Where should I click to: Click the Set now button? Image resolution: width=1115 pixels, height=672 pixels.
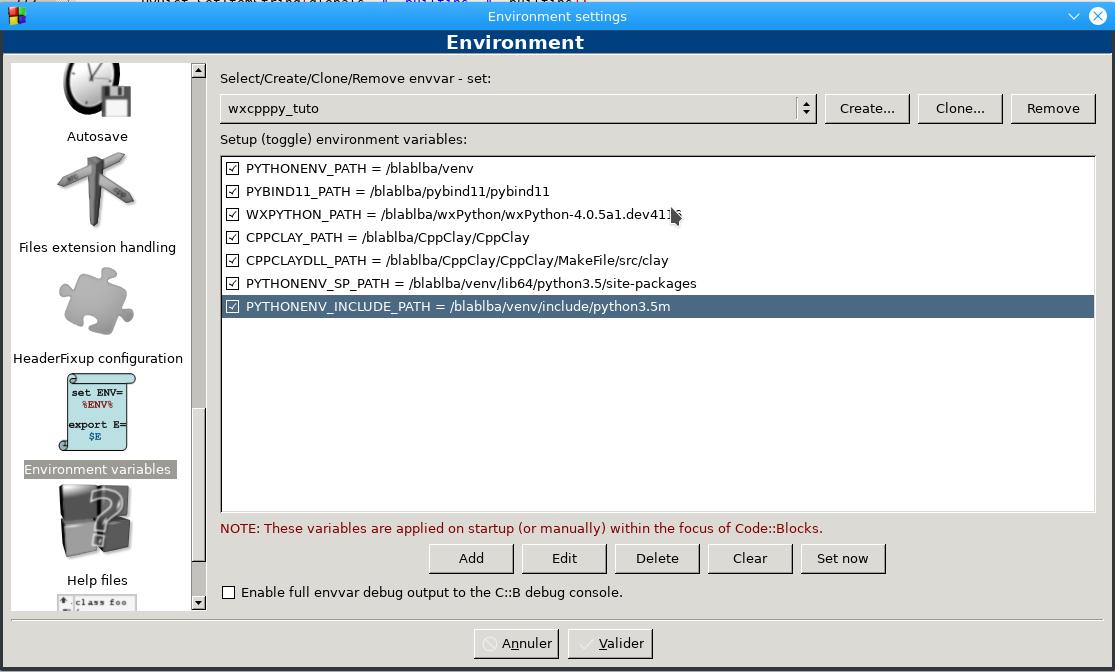click(x=843, y=558)
